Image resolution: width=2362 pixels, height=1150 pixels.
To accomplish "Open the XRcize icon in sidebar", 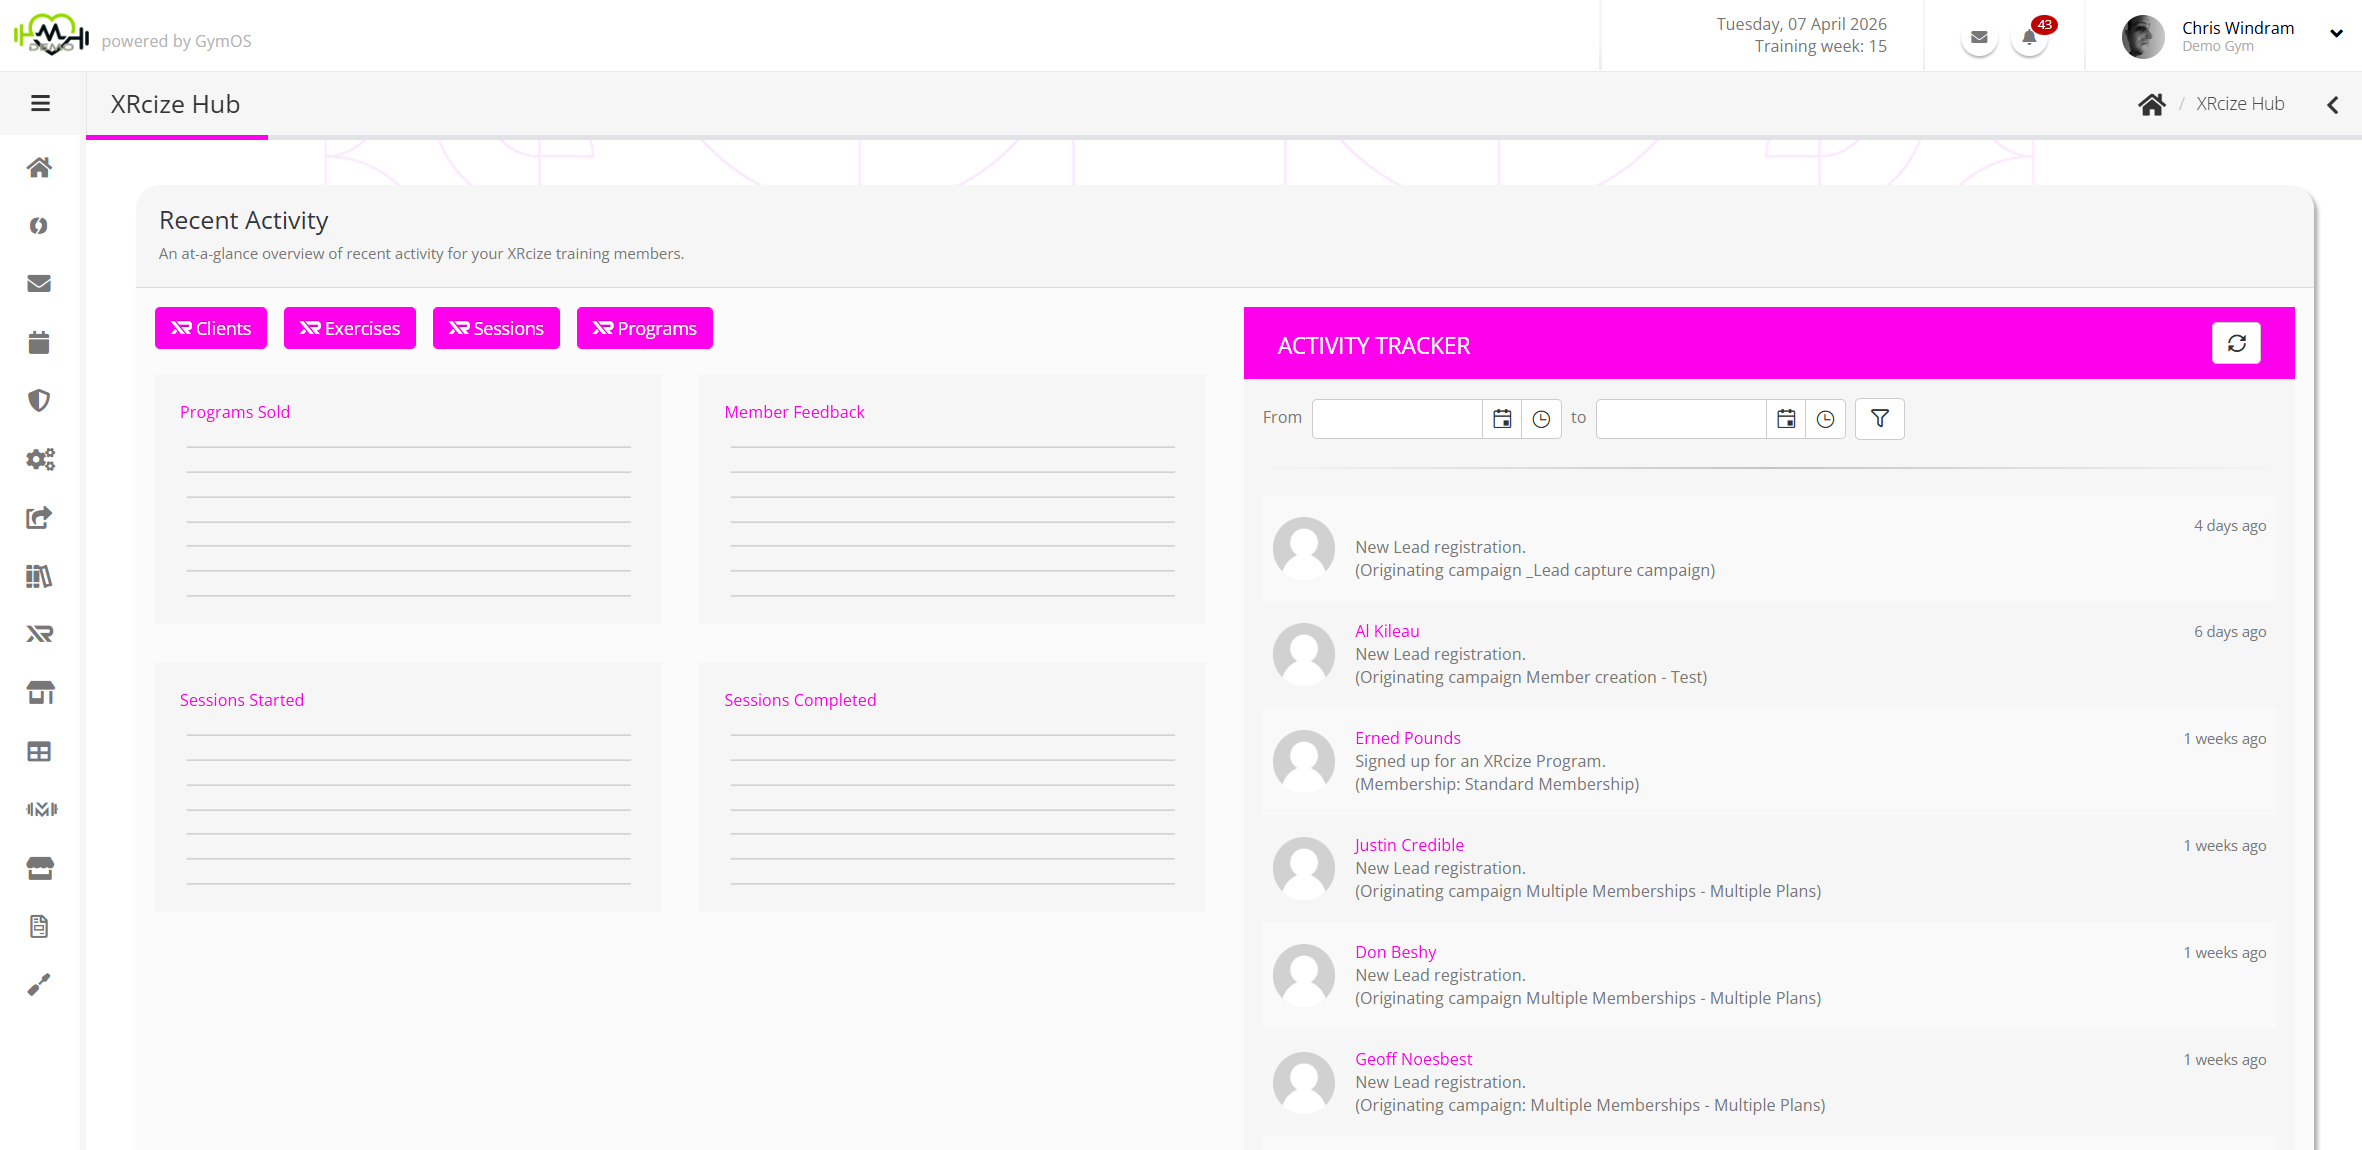I will (x=39, y=634).
